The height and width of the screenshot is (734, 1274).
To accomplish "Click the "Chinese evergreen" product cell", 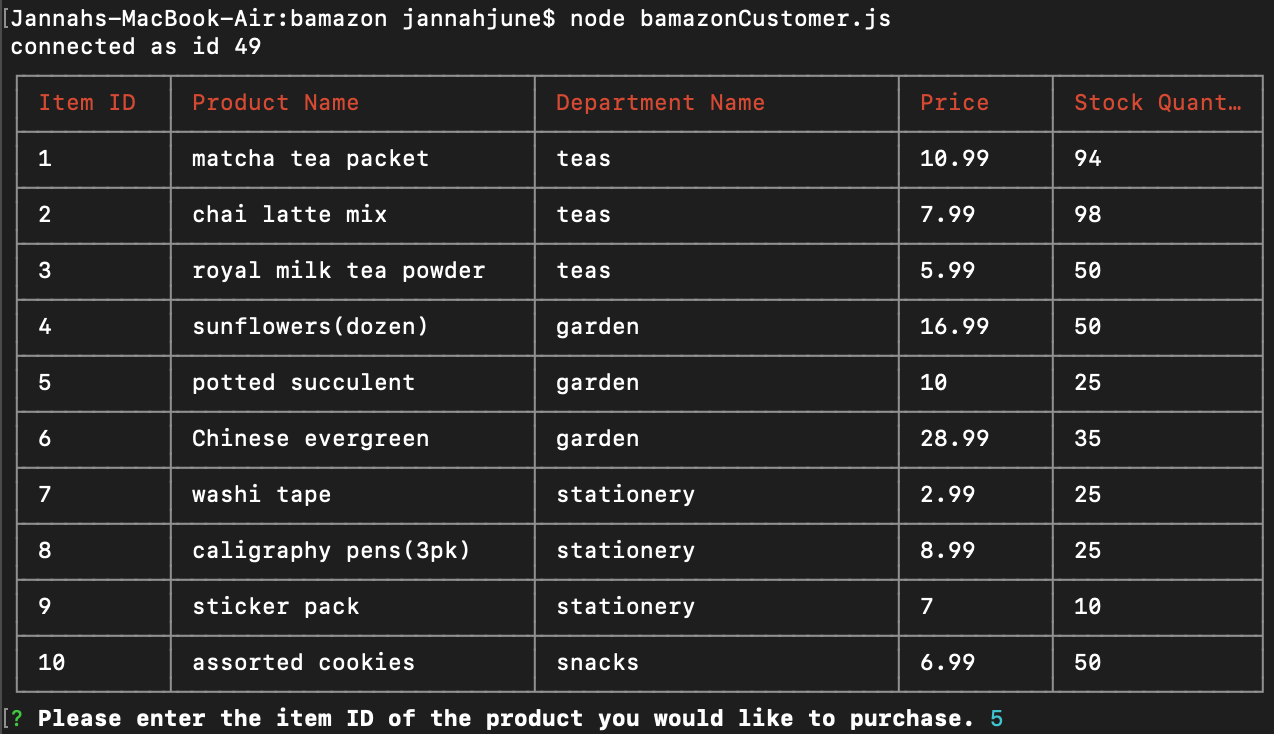I will 310,439.
